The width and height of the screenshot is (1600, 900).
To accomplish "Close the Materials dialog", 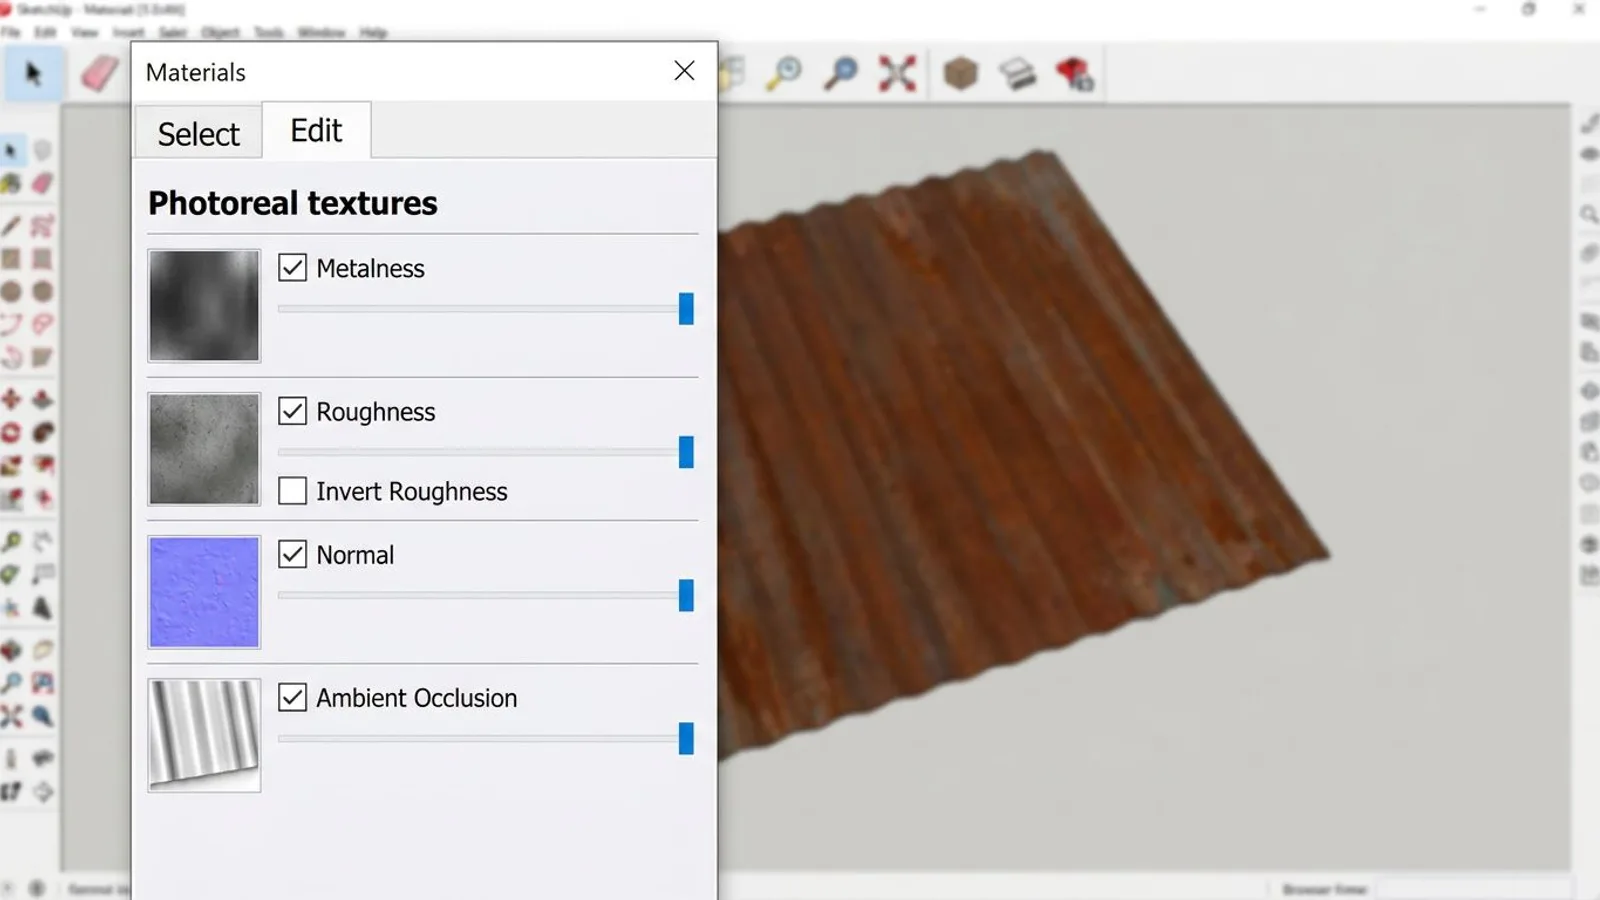I will point(684,71).
